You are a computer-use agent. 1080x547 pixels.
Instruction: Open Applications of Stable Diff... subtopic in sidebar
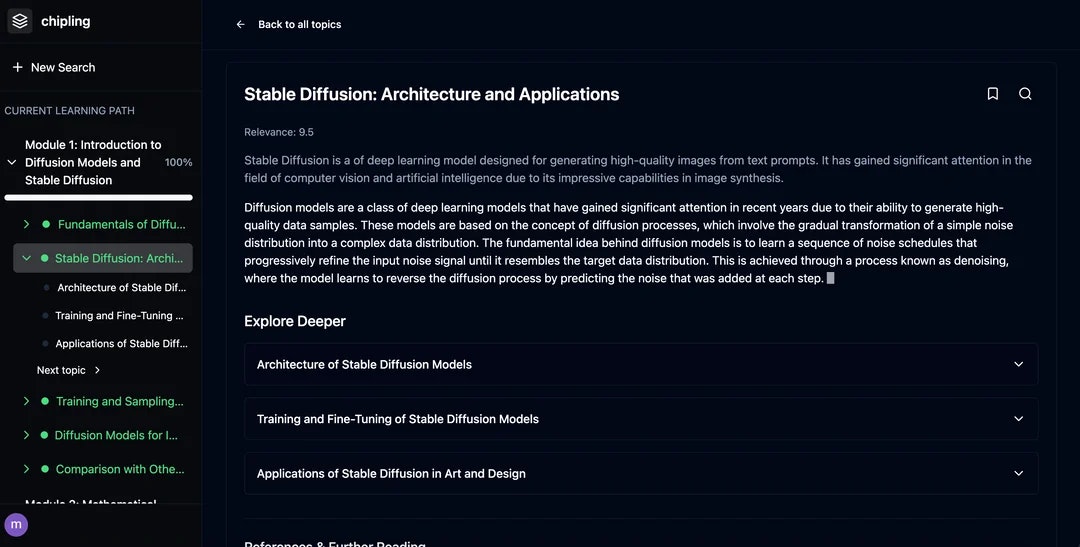(121, 343)
